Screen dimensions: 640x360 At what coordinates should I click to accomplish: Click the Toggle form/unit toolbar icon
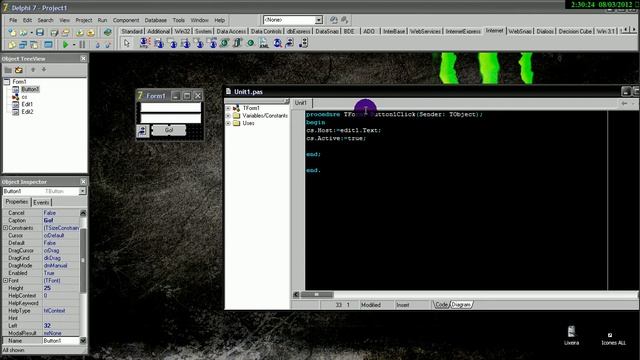(34, 44)
